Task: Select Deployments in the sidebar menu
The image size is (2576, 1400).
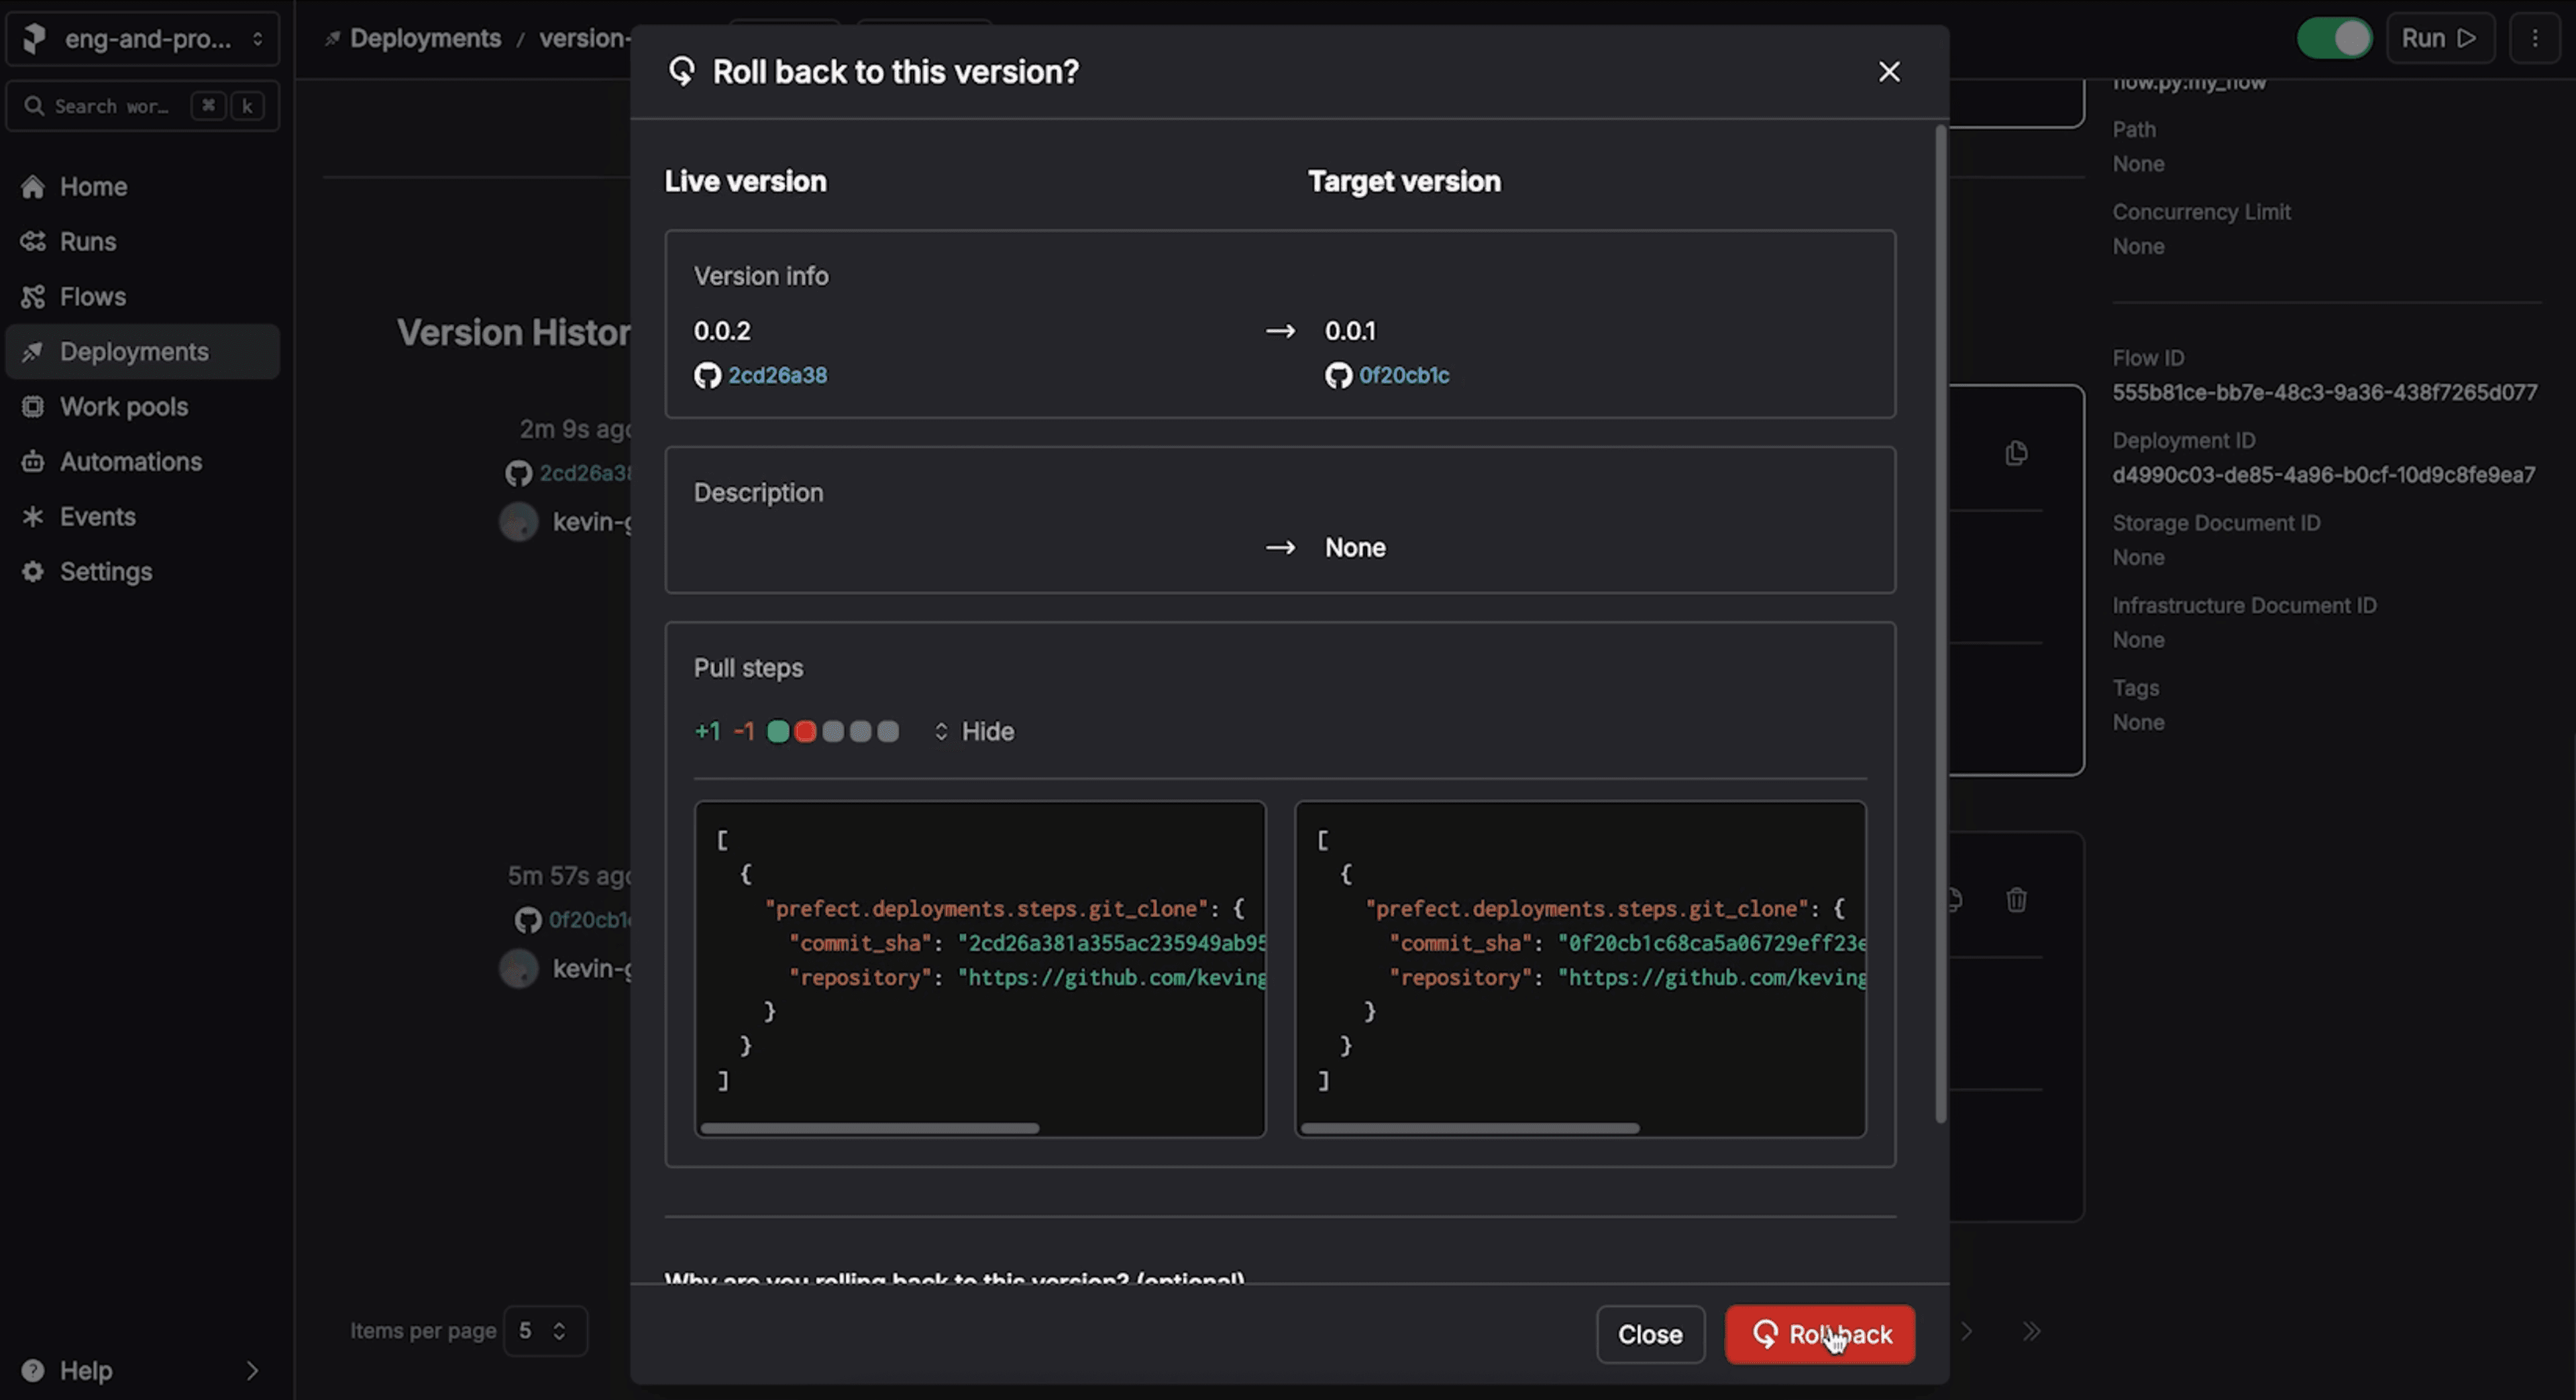Action: [x=134, y=352]
